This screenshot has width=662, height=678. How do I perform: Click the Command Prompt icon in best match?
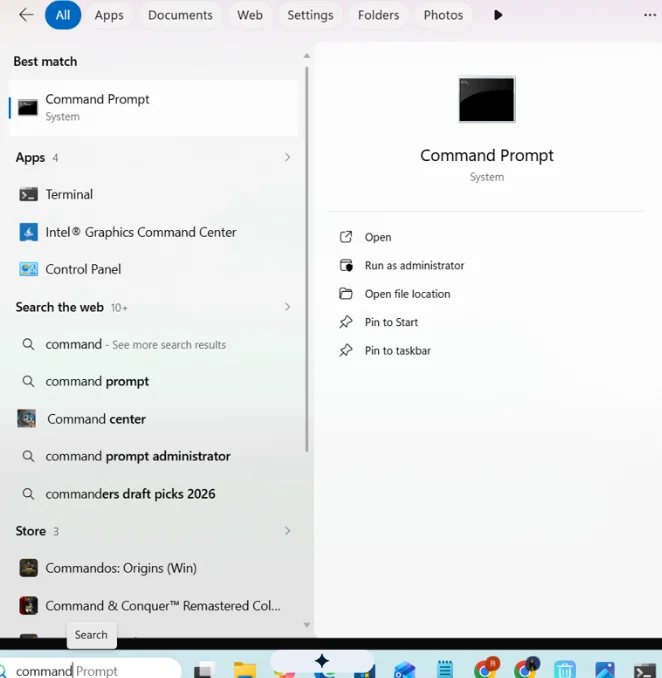click(x=28, y=108)
